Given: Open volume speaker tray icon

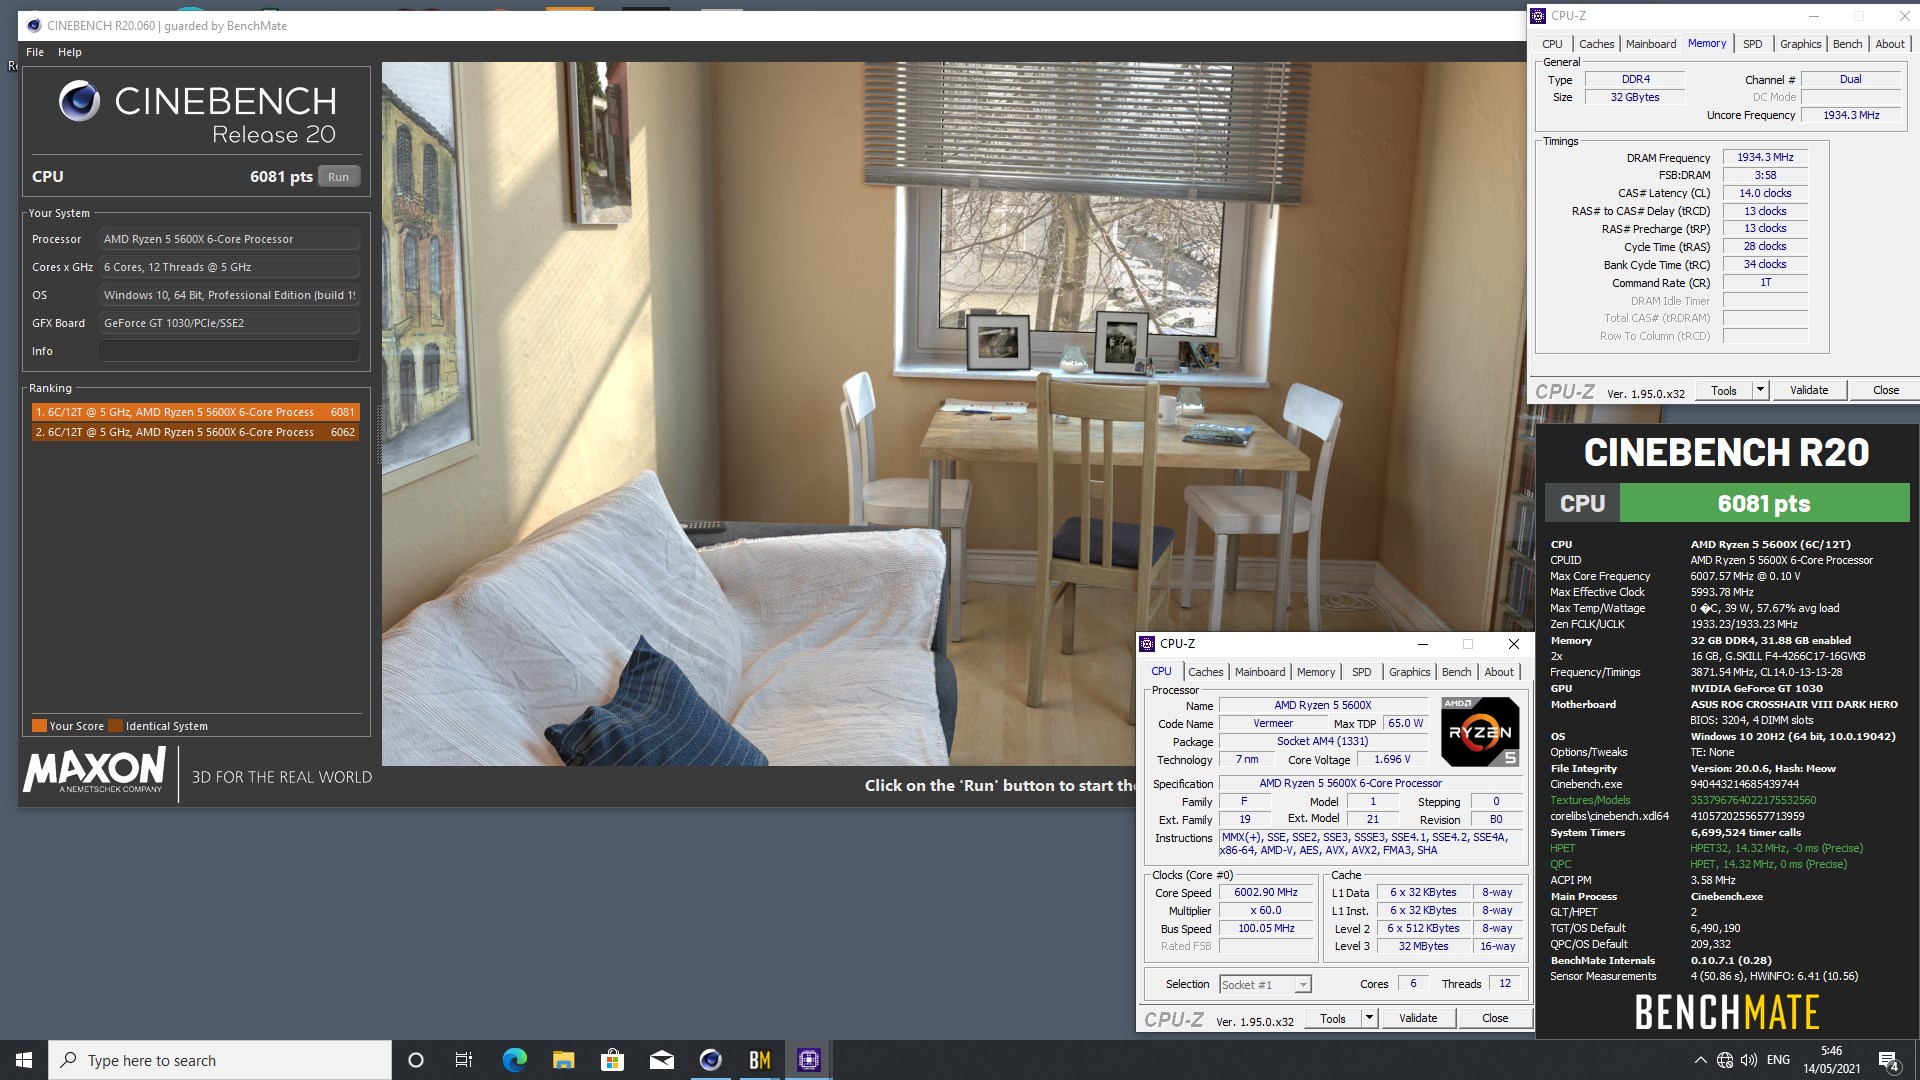Looking at the screenshot, I should (x=1749, y=1060).
